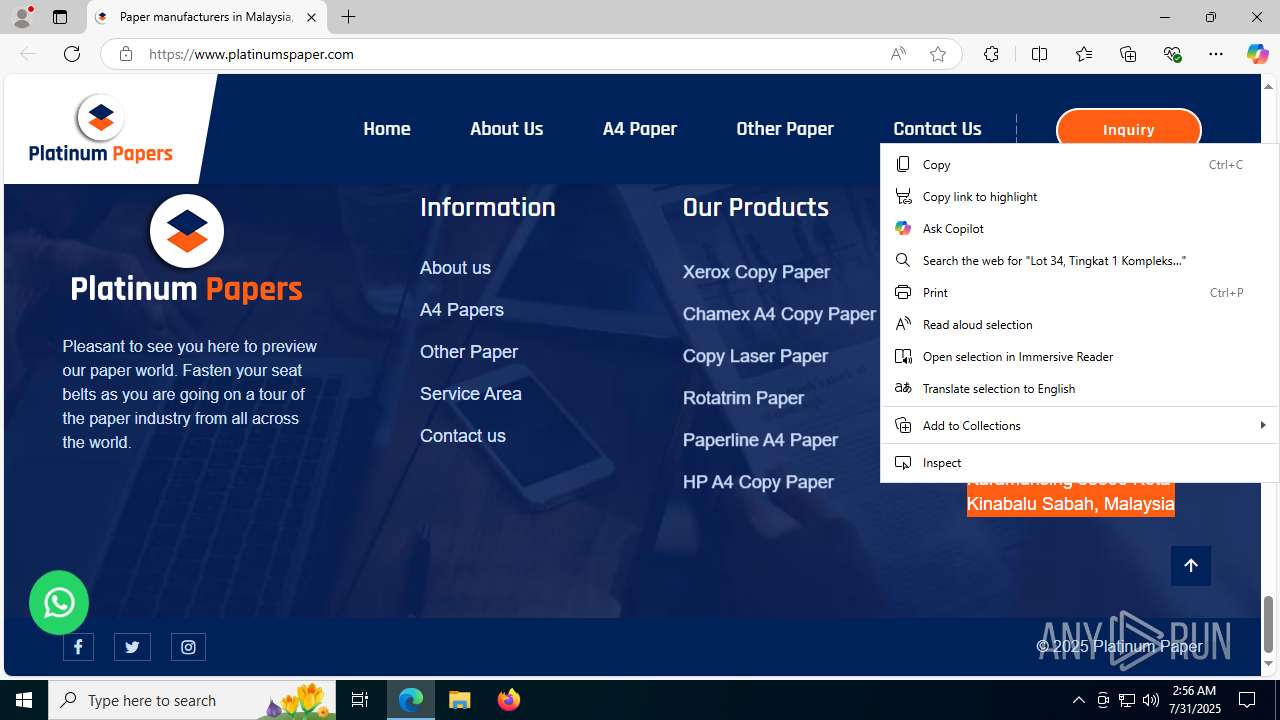Select Copy in the context menu
1280x720 pixels.
(1080, 164)
